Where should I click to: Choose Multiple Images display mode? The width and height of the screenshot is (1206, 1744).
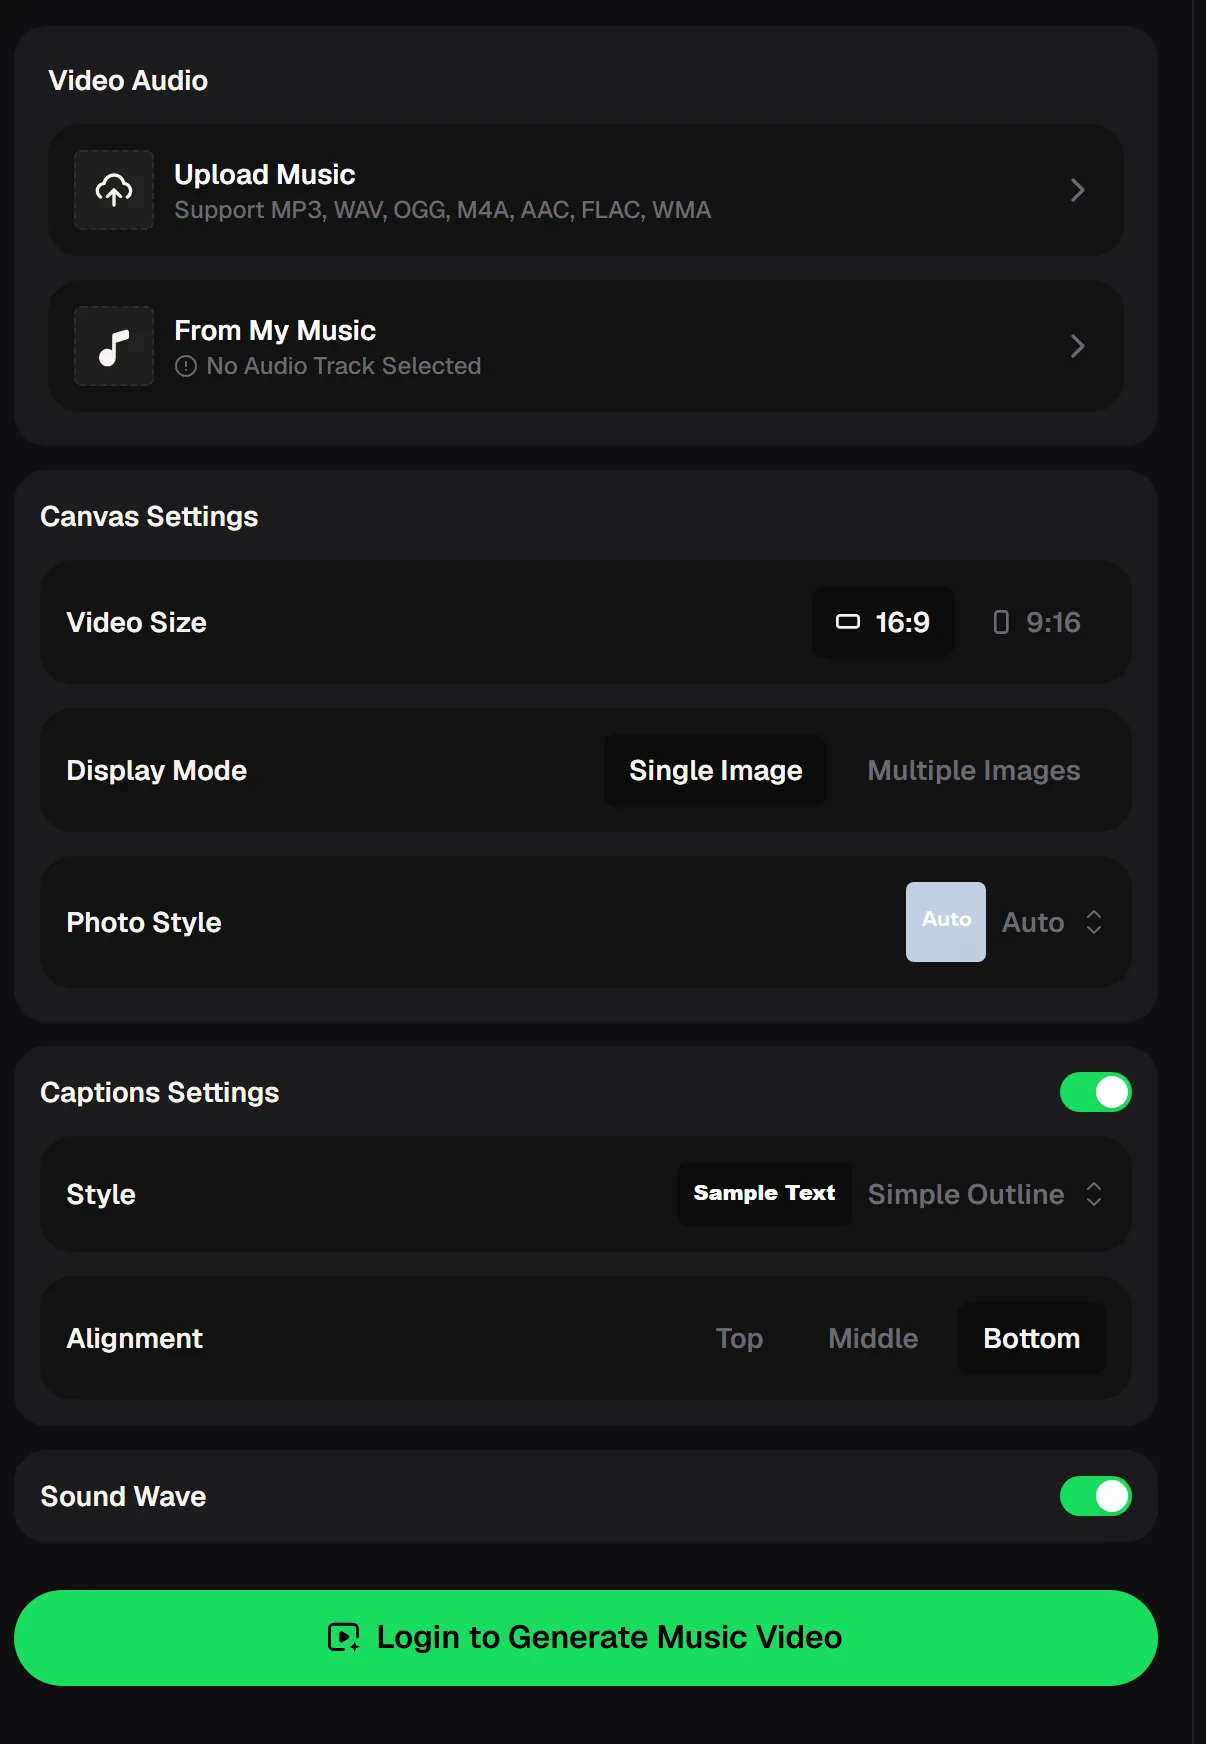point(973,770)
